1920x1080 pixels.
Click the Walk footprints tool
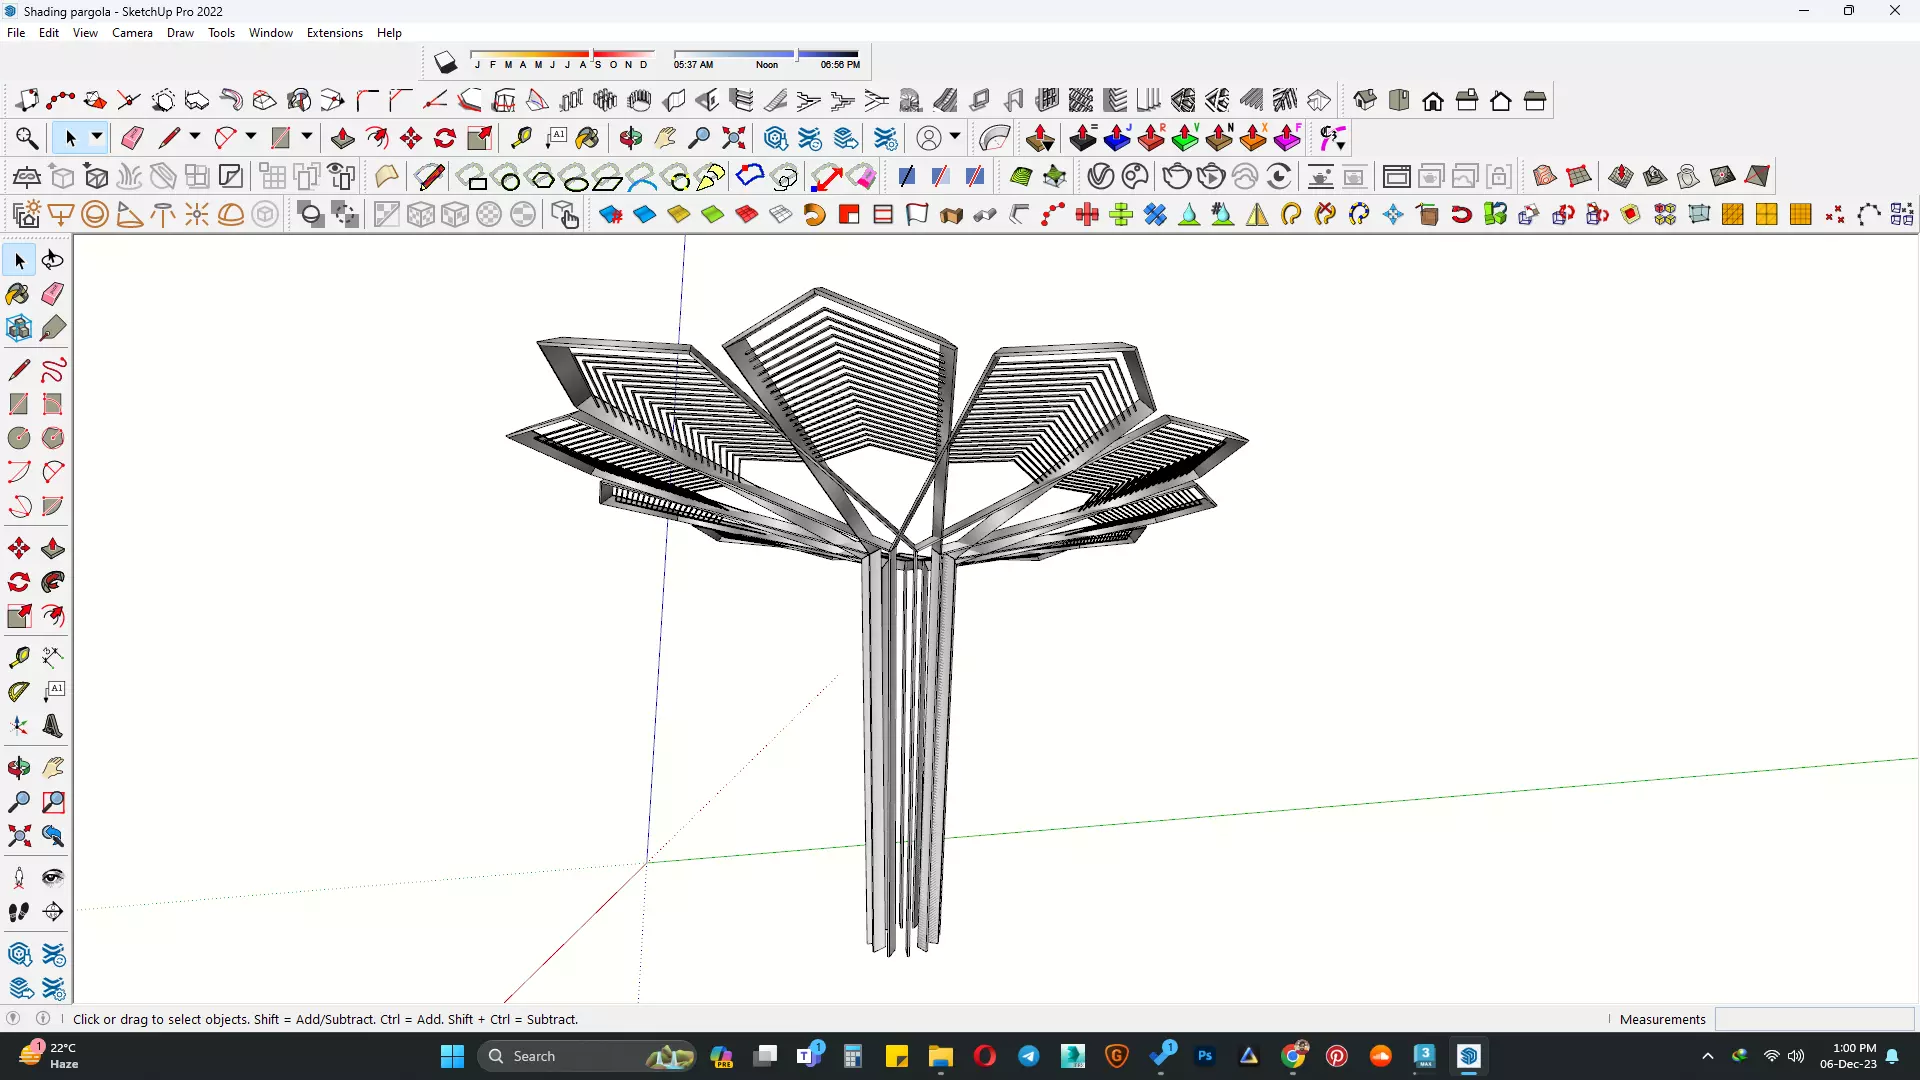tap(18, 912)
